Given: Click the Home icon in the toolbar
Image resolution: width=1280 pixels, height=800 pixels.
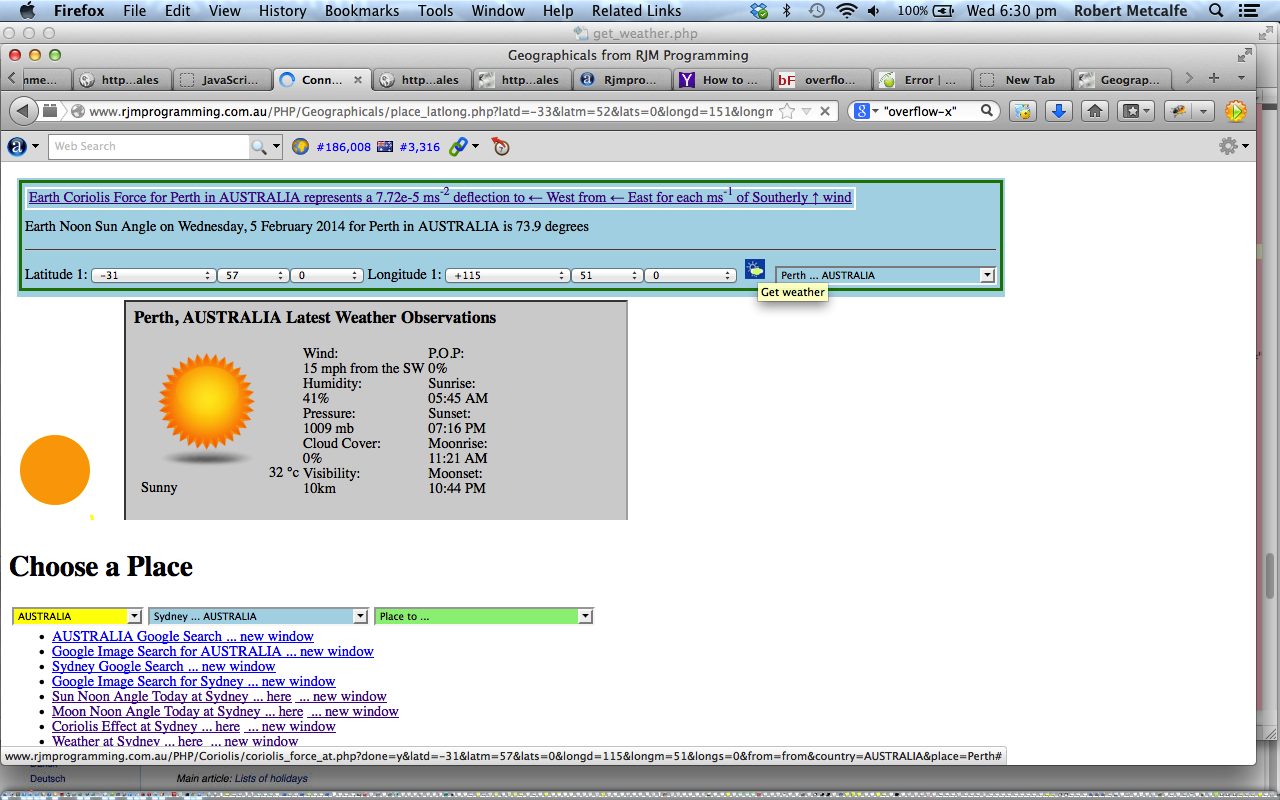Looking at the screenshot, I should coord(1094,111).
